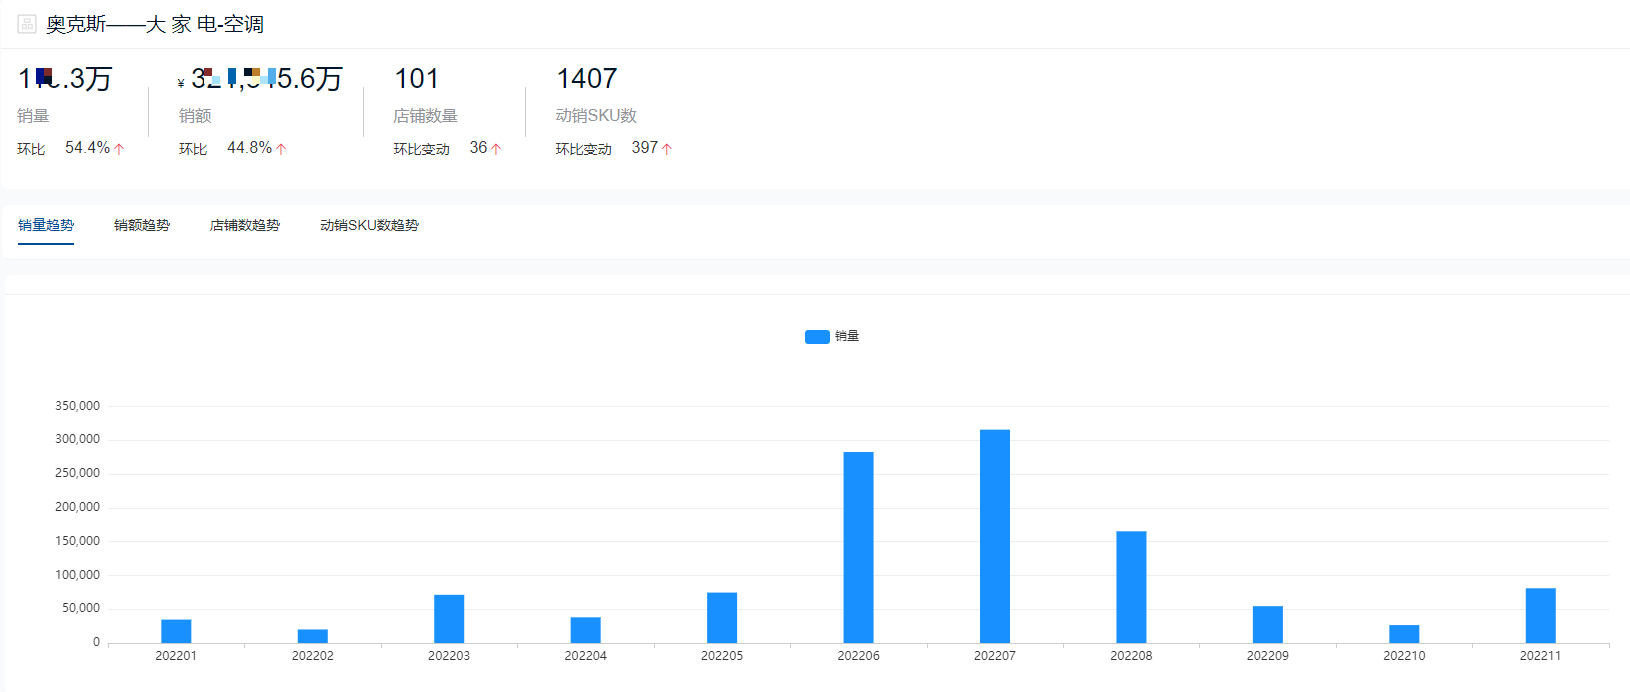Click the up arrow next to 54.4%

[119, 149]
